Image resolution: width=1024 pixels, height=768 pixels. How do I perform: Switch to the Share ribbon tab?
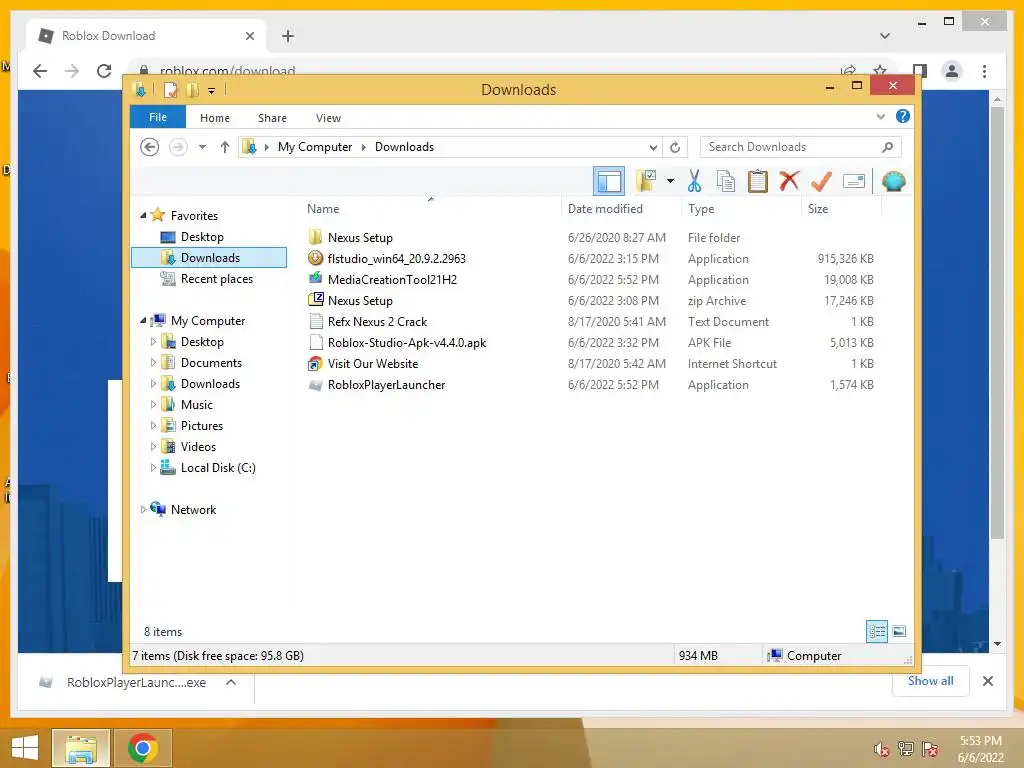tap(272, 118)
